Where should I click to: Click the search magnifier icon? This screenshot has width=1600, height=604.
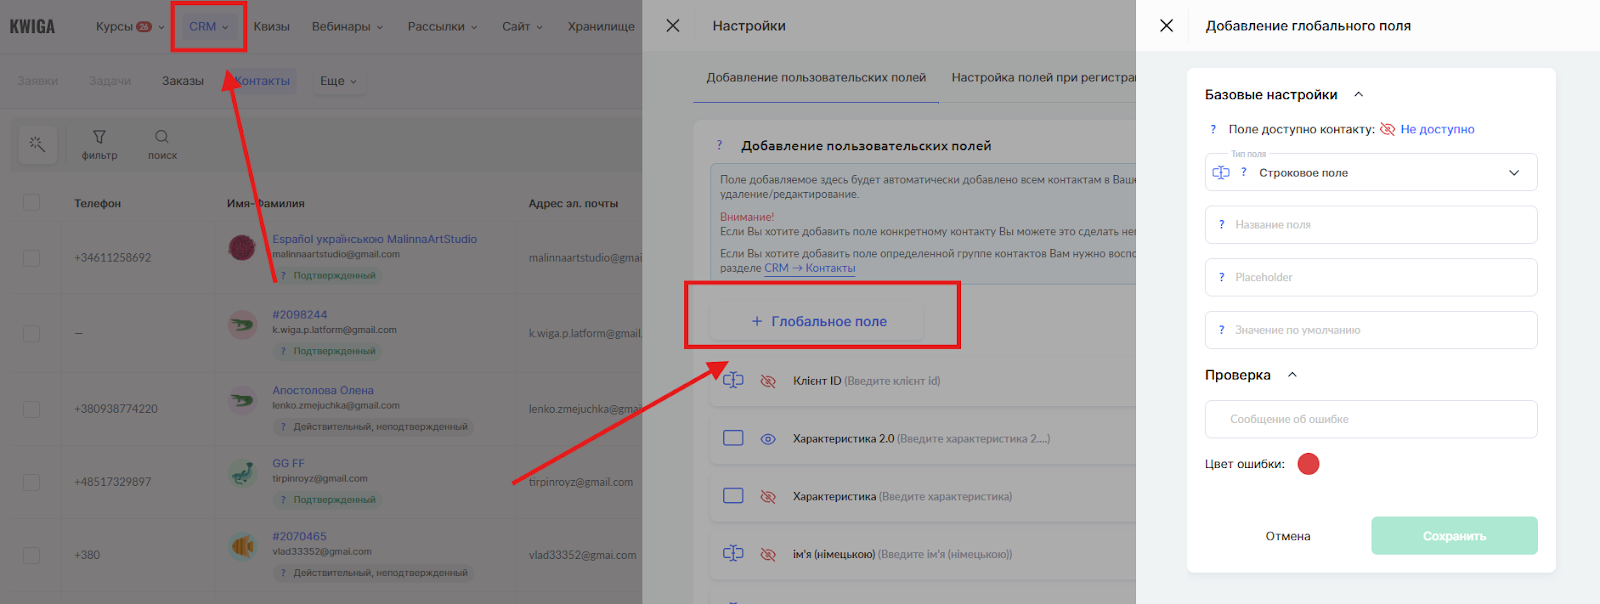pyautogui.click(x=162, y=138)
